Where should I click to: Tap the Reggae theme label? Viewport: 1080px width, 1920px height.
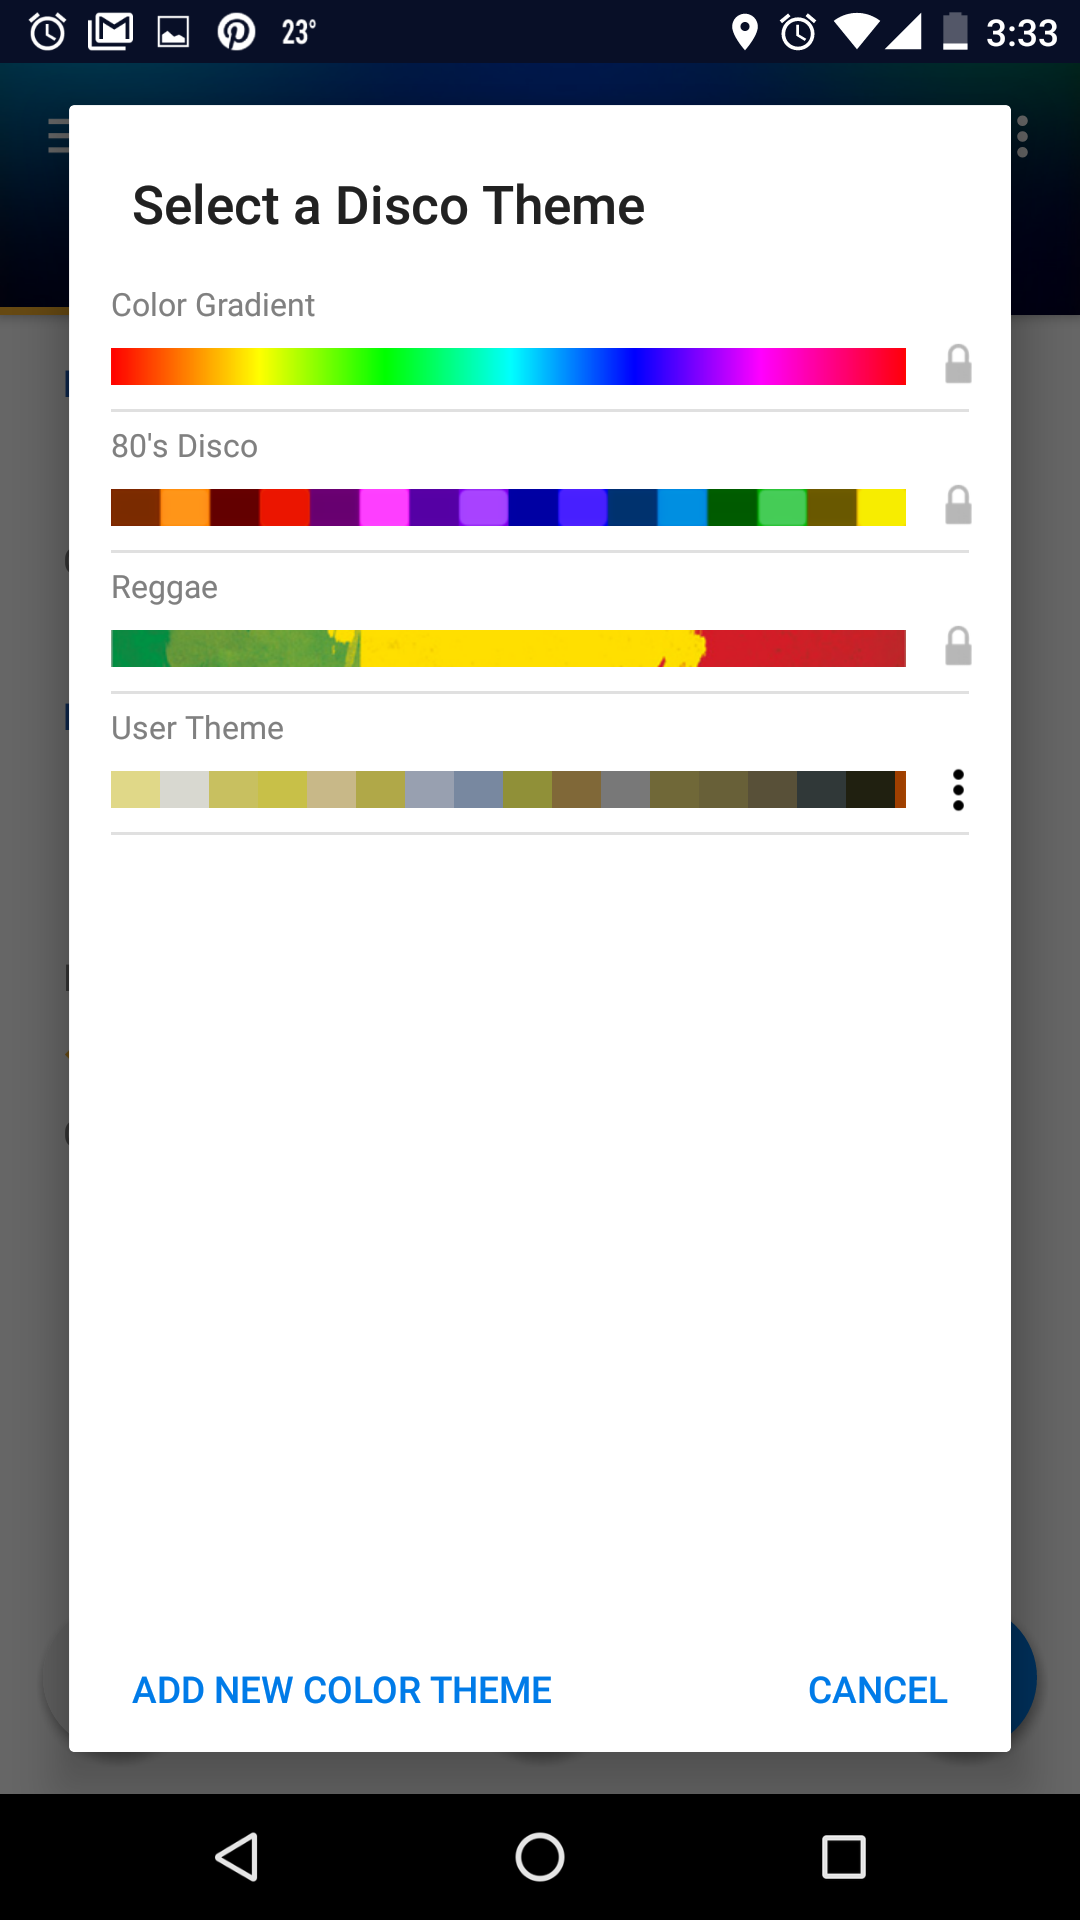click(x=164, y=587)
